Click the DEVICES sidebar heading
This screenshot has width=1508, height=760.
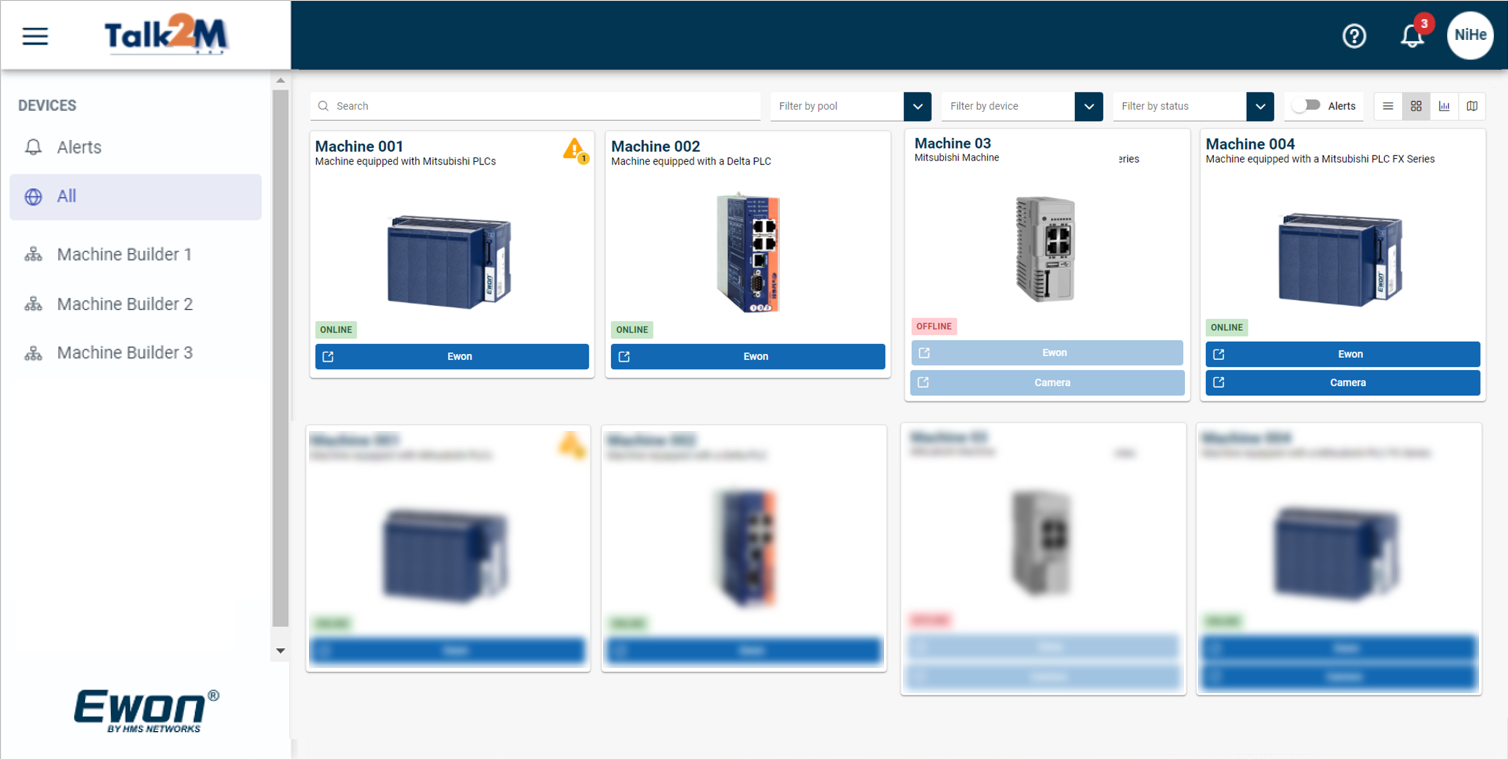pyautogui.click(x=47, y=106)
